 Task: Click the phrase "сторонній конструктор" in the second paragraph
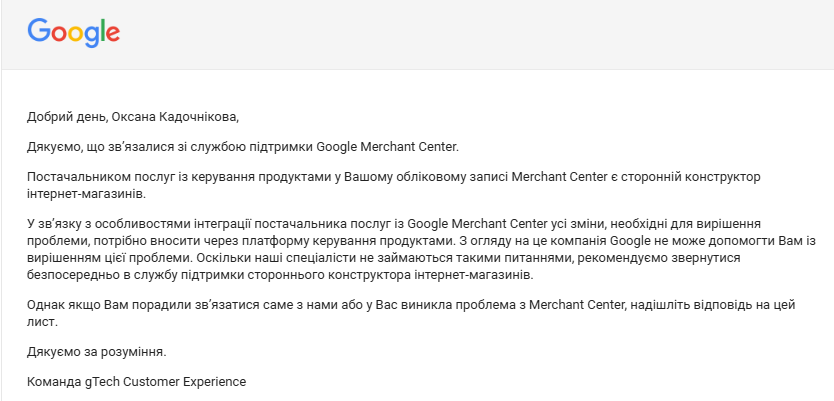687,177
